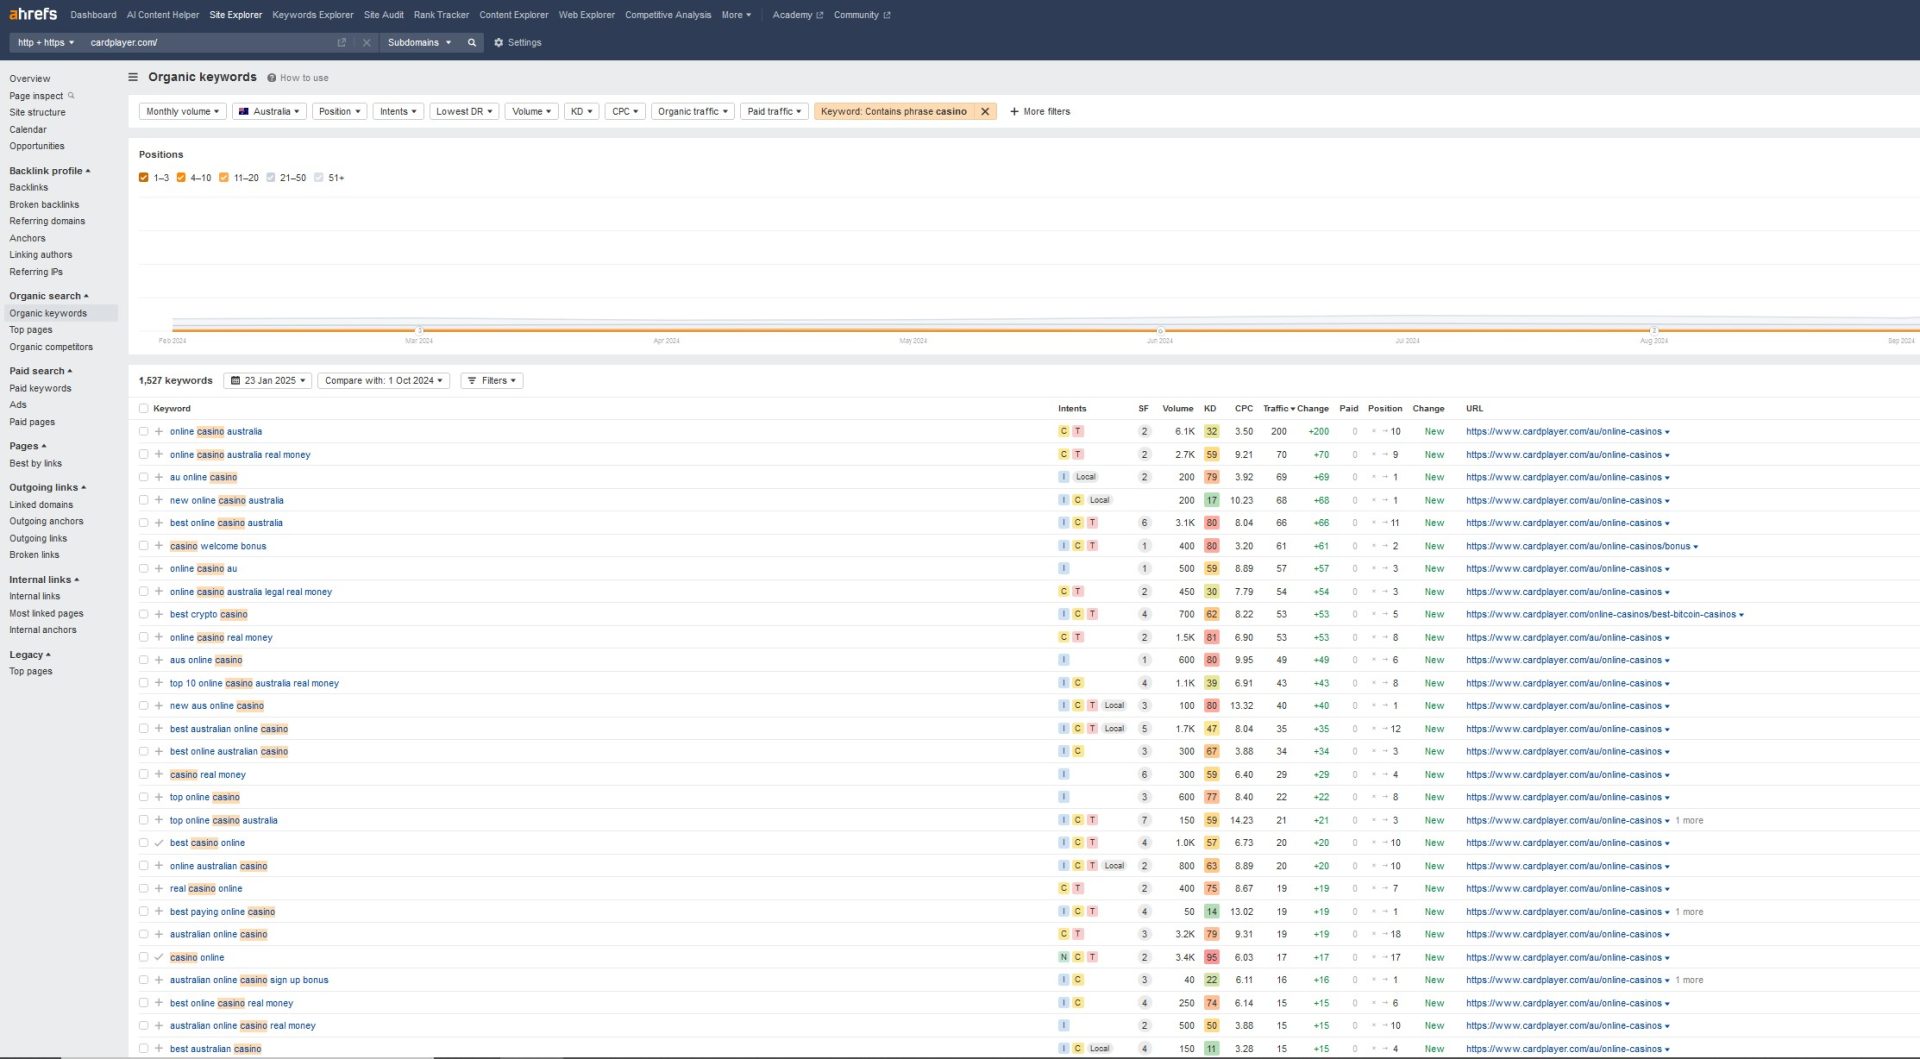
Task: Expand plus icon for online casino australia
Action: click(159, 432)
